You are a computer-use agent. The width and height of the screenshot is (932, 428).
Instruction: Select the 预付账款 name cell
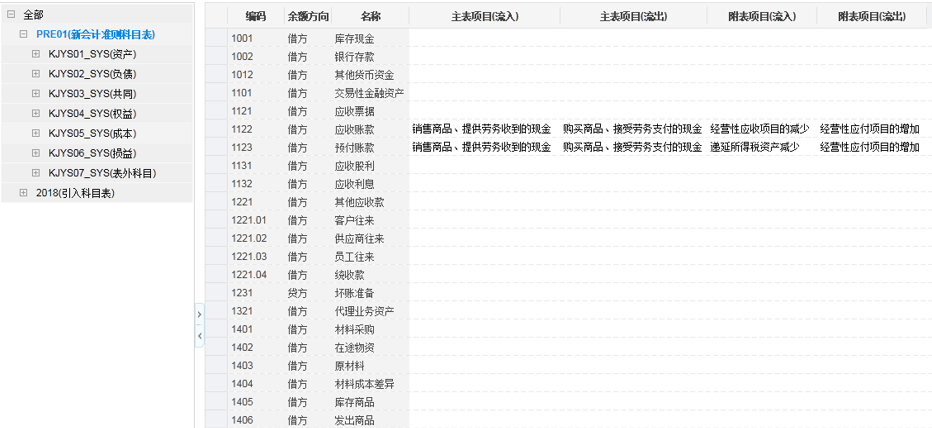370,147
